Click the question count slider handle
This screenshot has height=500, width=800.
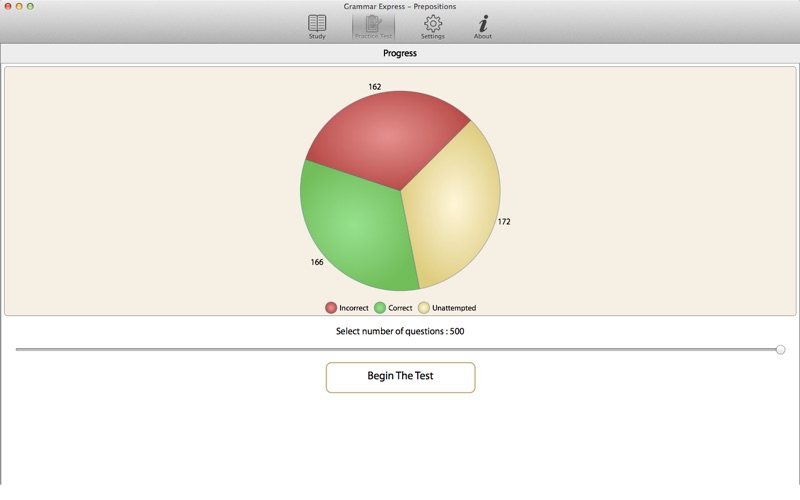[x=780, y=349]
